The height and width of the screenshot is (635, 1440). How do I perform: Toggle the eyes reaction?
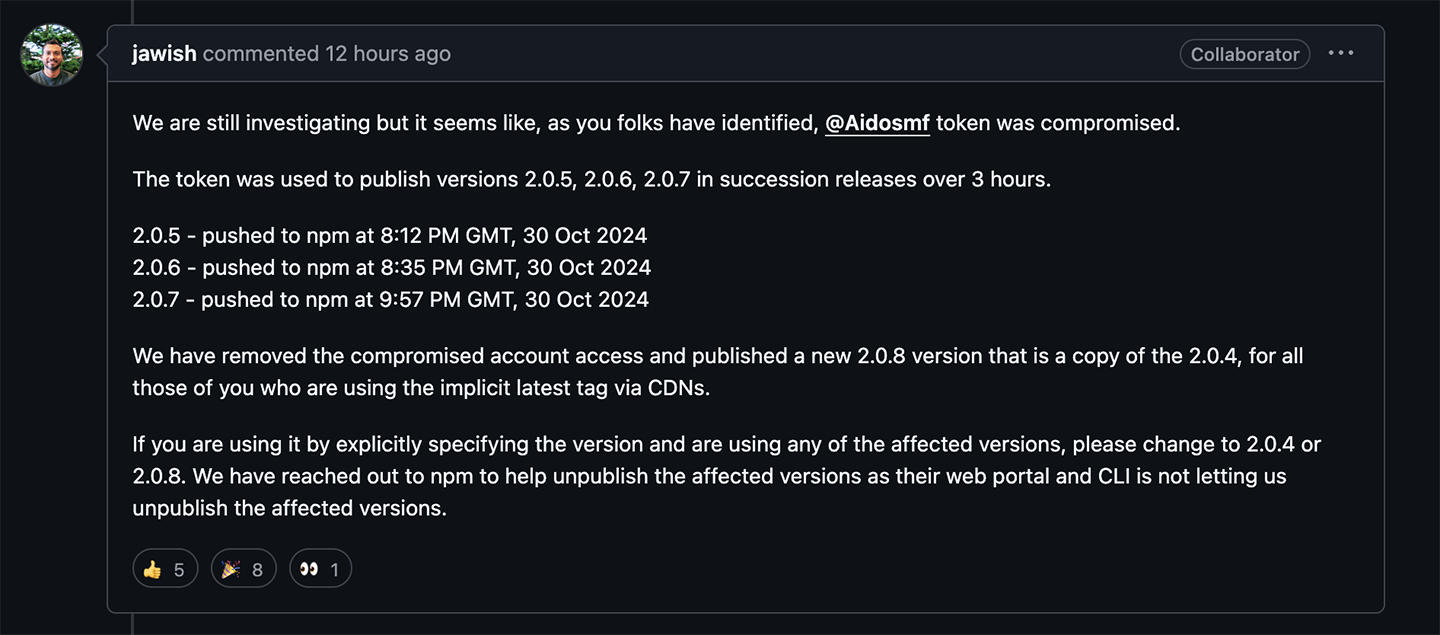tap(320, 569)
